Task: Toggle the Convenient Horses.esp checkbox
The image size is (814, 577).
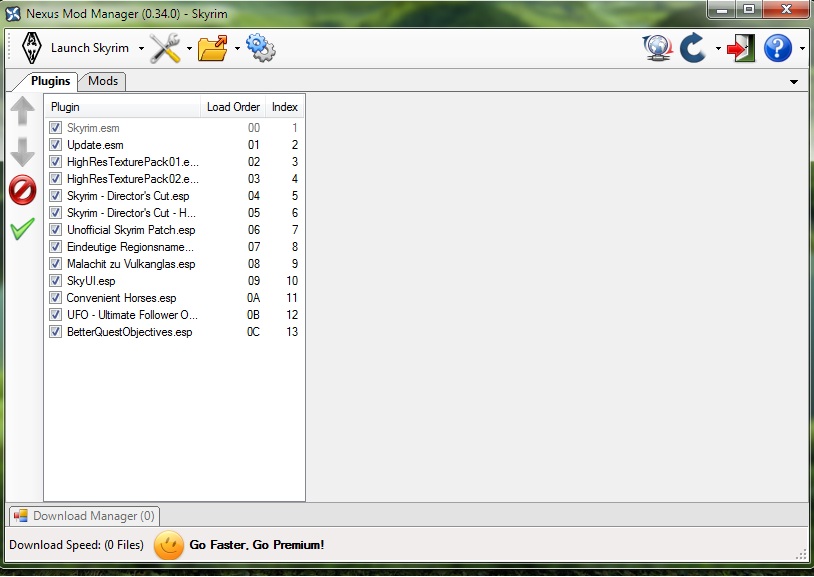Action: coord(56,298)
